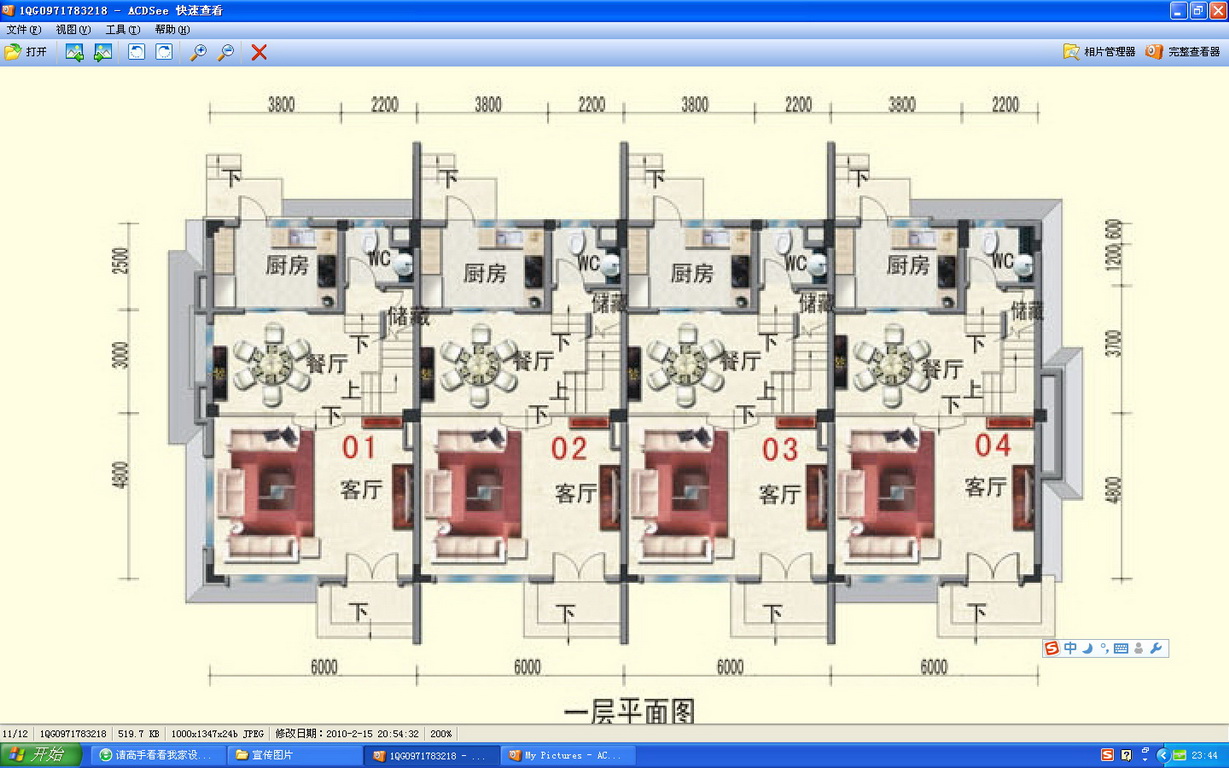1229x768 pixels.
Task: Open the Sogou soft keyboard icon
Action: coord(1121,649)
